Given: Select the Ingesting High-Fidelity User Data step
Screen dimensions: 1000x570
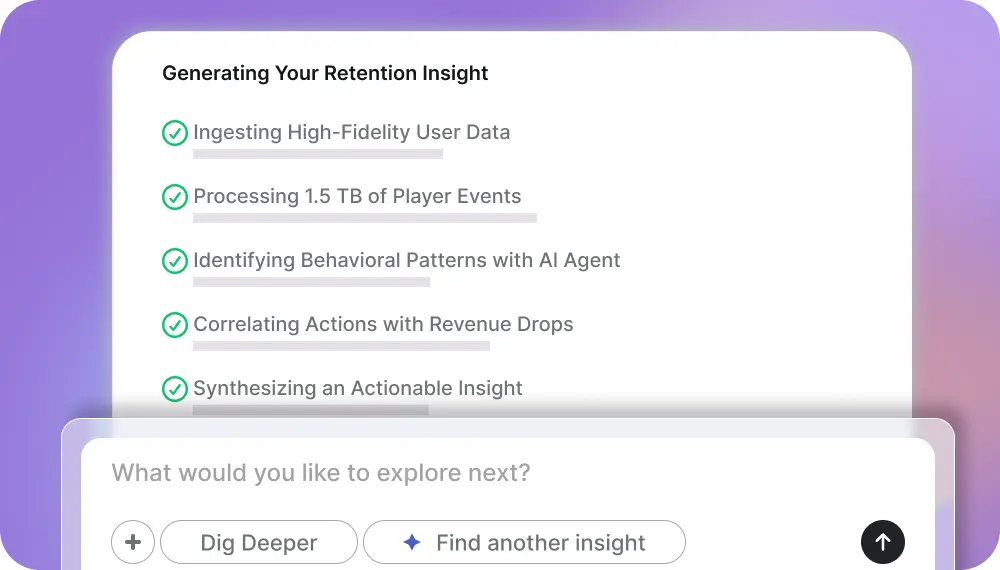Looking at the screenshot, I should (351, 132).
